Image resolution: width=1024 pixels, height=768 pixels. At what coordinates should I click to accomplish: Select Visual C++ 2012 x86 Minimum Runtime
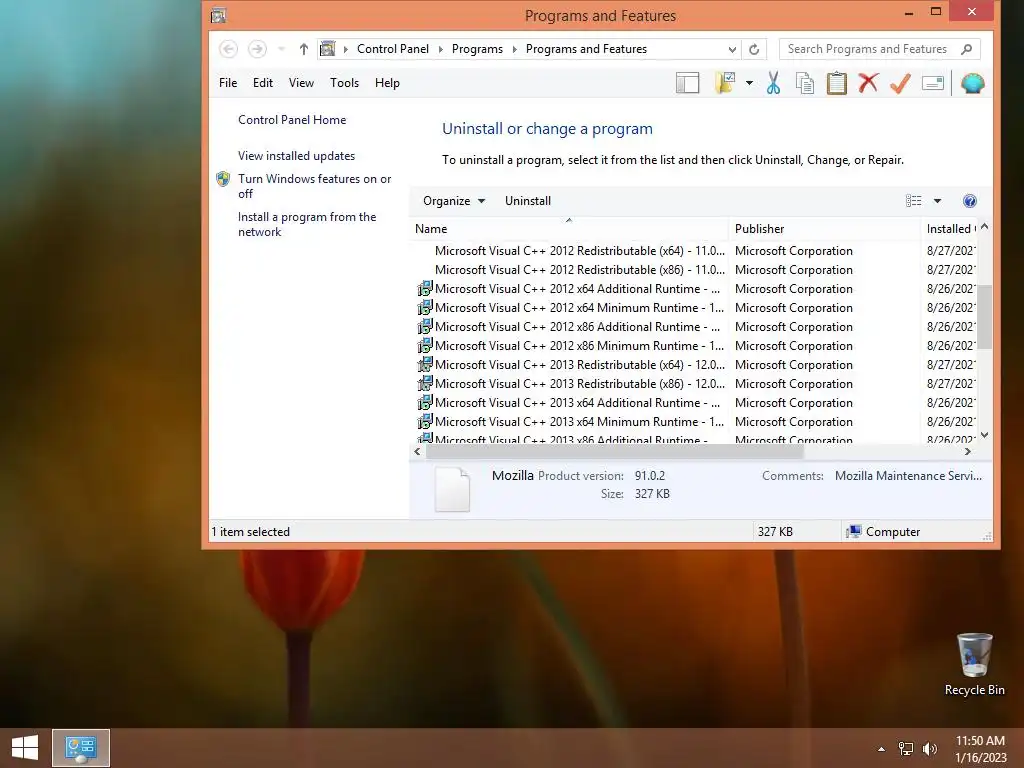click(x=696, y=345)
